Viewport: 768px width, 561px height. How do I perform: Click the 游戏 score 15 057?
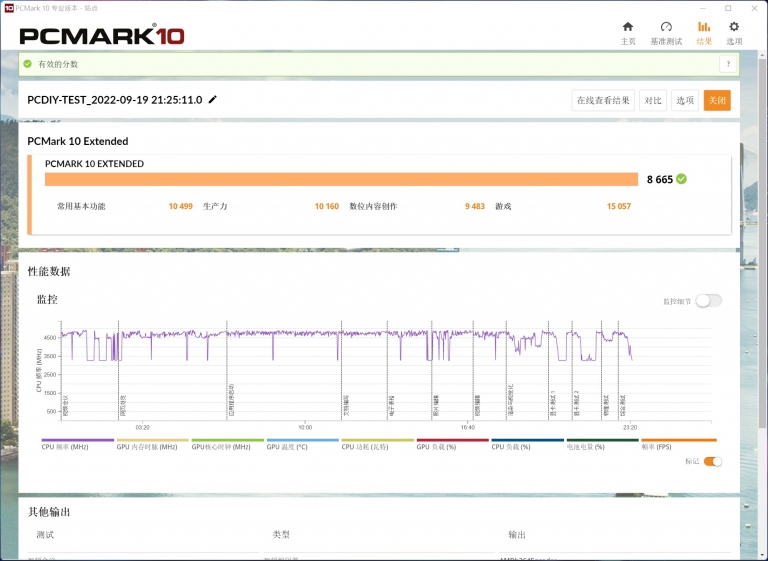(x=619, y=206)
